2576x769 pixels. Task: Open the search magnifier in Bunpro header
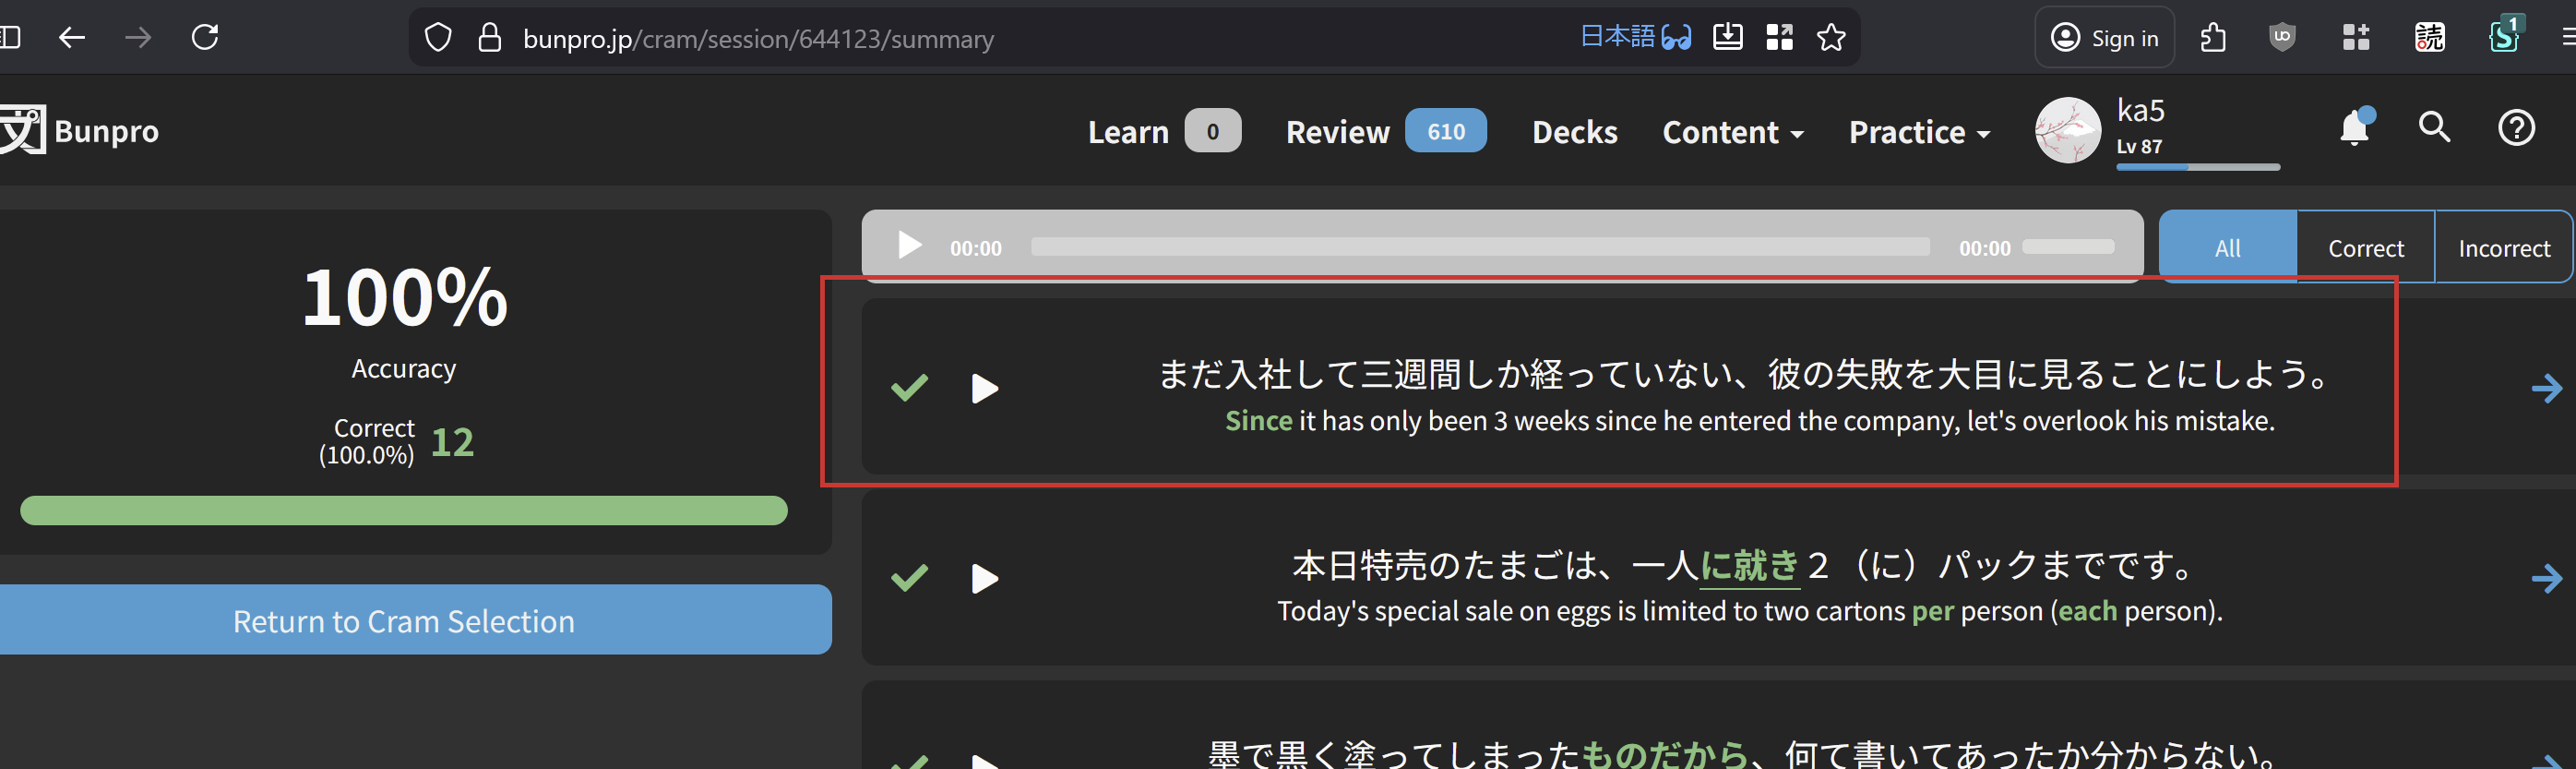pyautogui.click(x=2434, y=128)
